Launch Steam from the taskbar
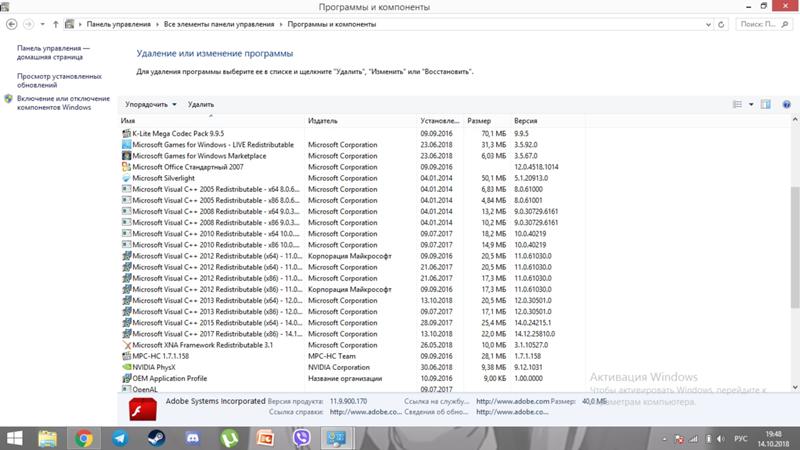 pos(156,438)
